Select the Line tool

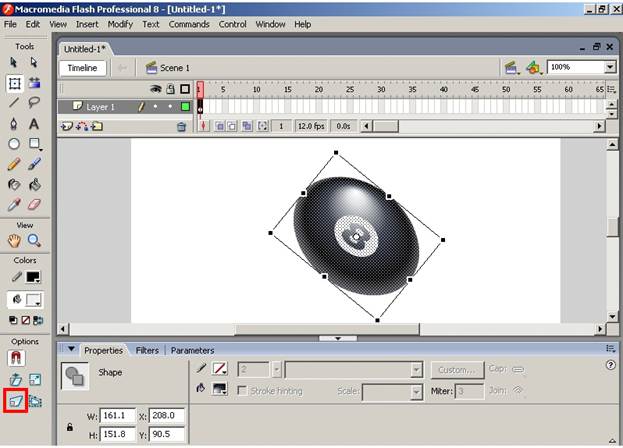pyautogui.click(x=14, y=103)
